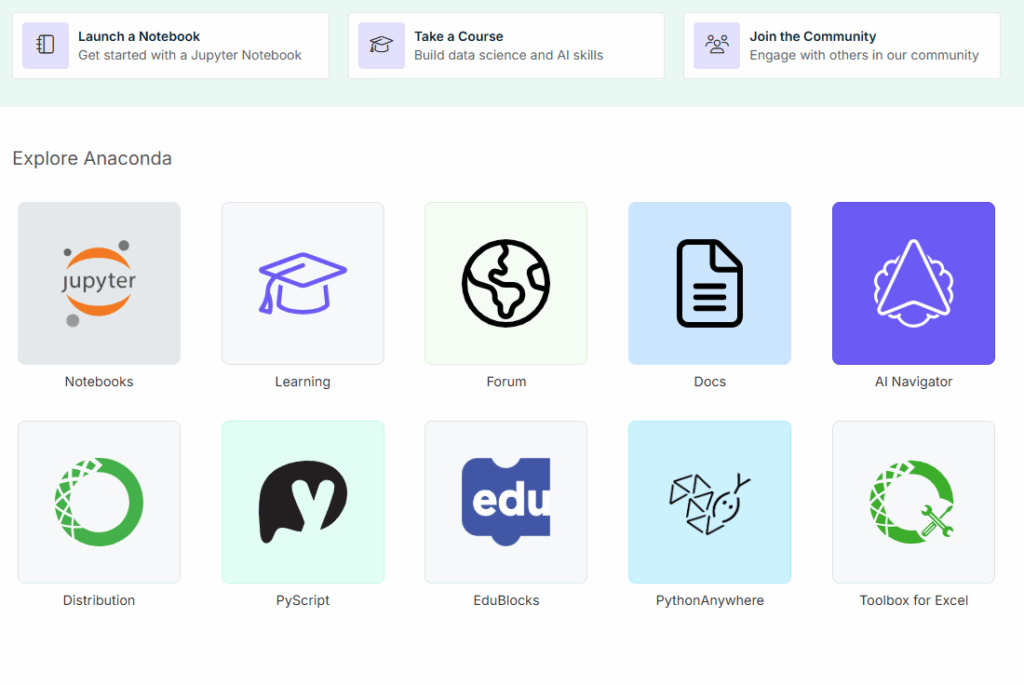Open the PyScript logo tile

pyautogui.click(x=303, y=502)
